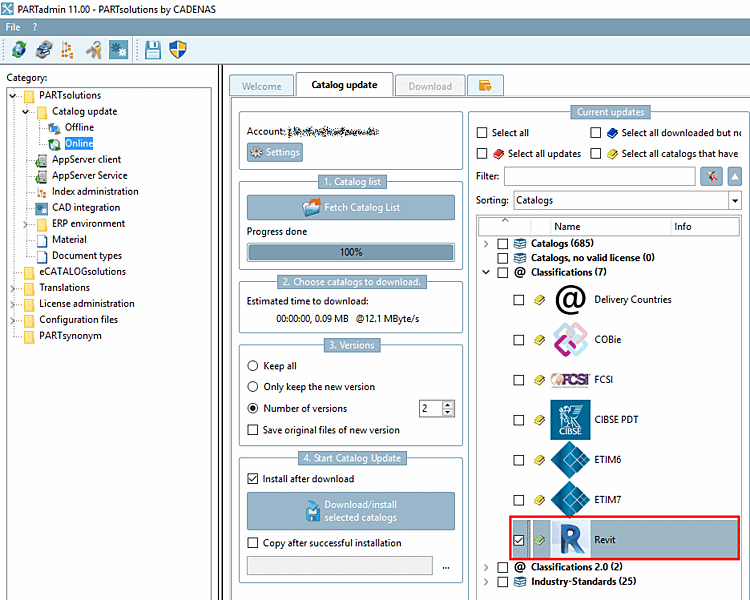Click the orange index tree toolbar icon
The height and width of the screenshot is (600, 750).
pos(67,50)
